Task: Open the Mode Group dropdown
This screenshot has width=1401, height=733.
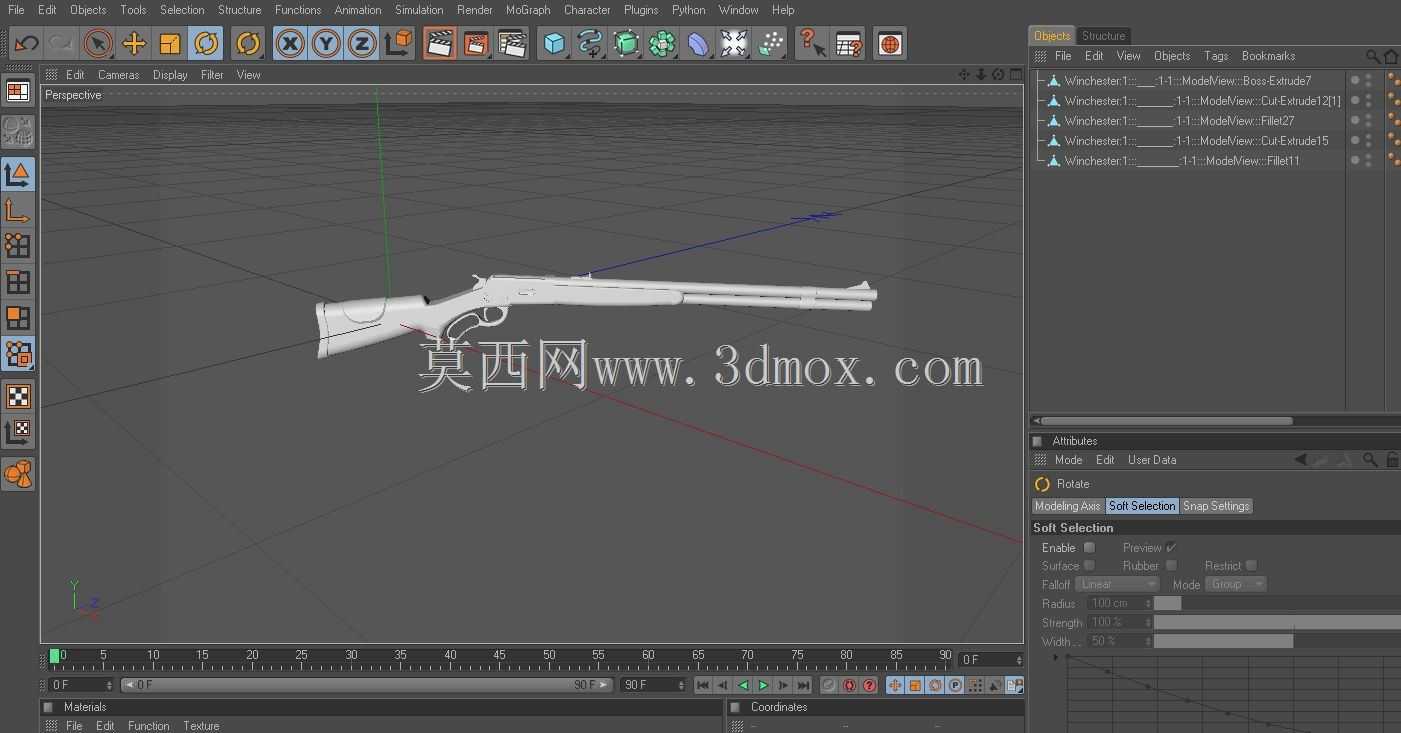Action: pyautogui.click(x=1236, y=584)
